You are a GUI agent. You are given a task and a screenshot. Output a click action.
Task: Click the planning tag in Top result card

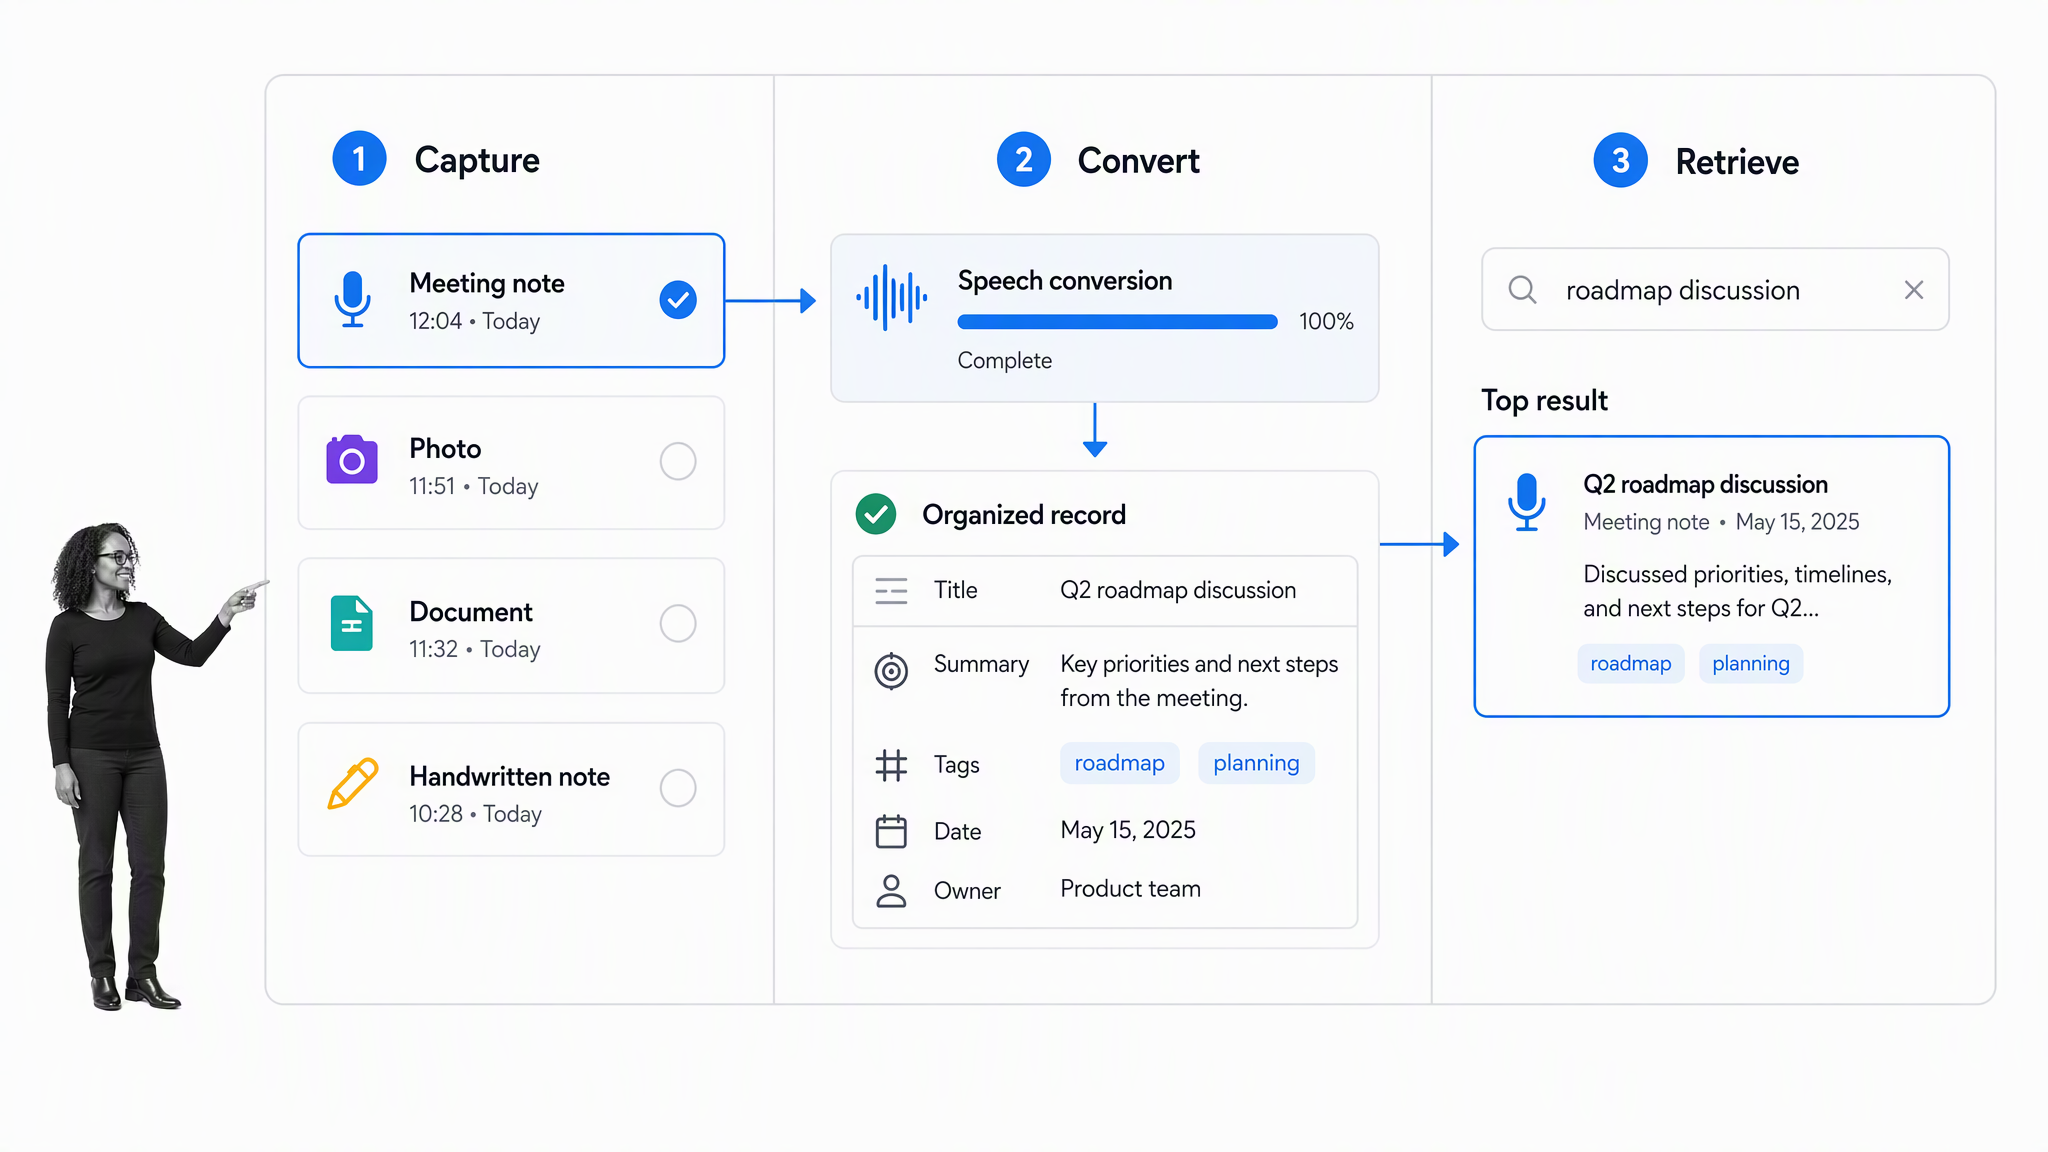1751,664
